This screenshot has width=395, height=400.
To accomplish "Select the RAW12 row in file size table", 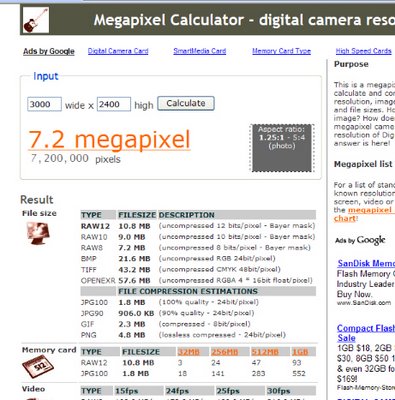I will pyautogui.click(x=198, y=226).
